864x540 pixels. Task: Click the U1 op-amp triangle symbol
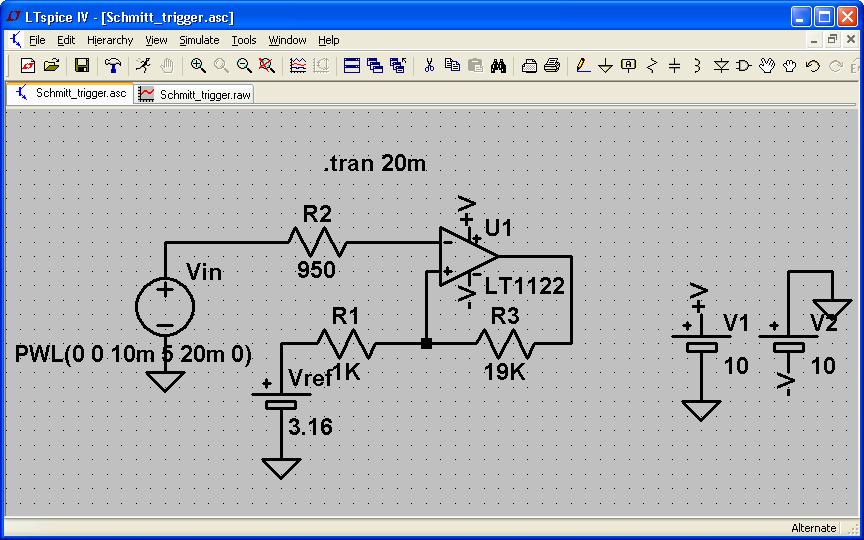click(468, 256)
